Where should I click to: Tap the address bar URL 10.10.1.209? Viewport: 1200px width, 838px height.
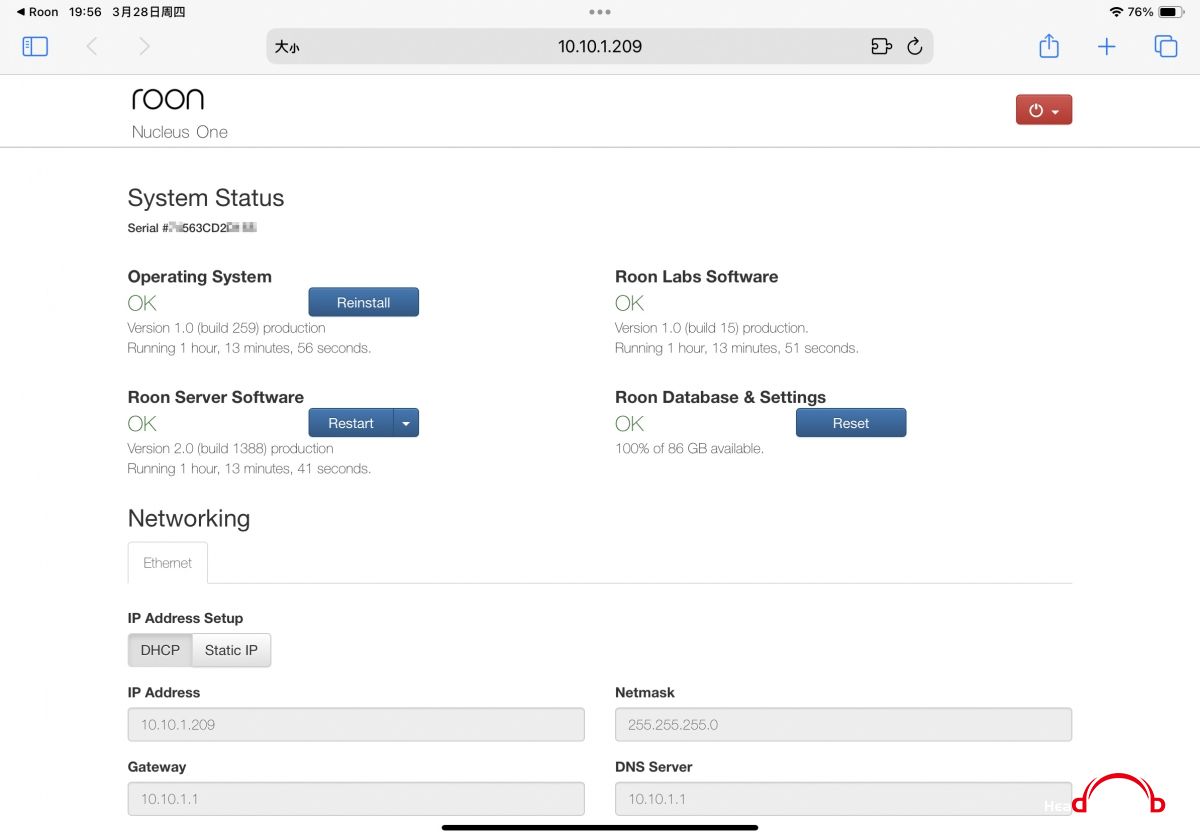click(x=600, y=46)
